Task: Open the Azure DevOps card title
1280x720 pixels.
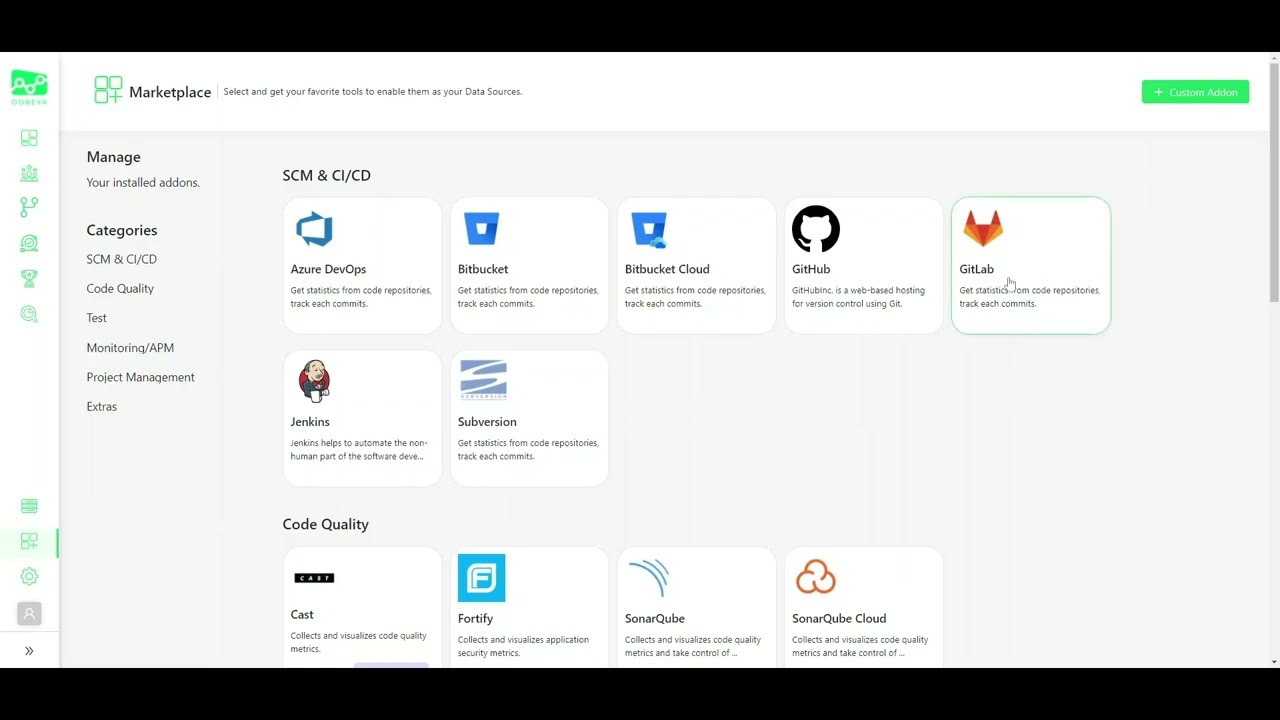Action: point(328,269)
